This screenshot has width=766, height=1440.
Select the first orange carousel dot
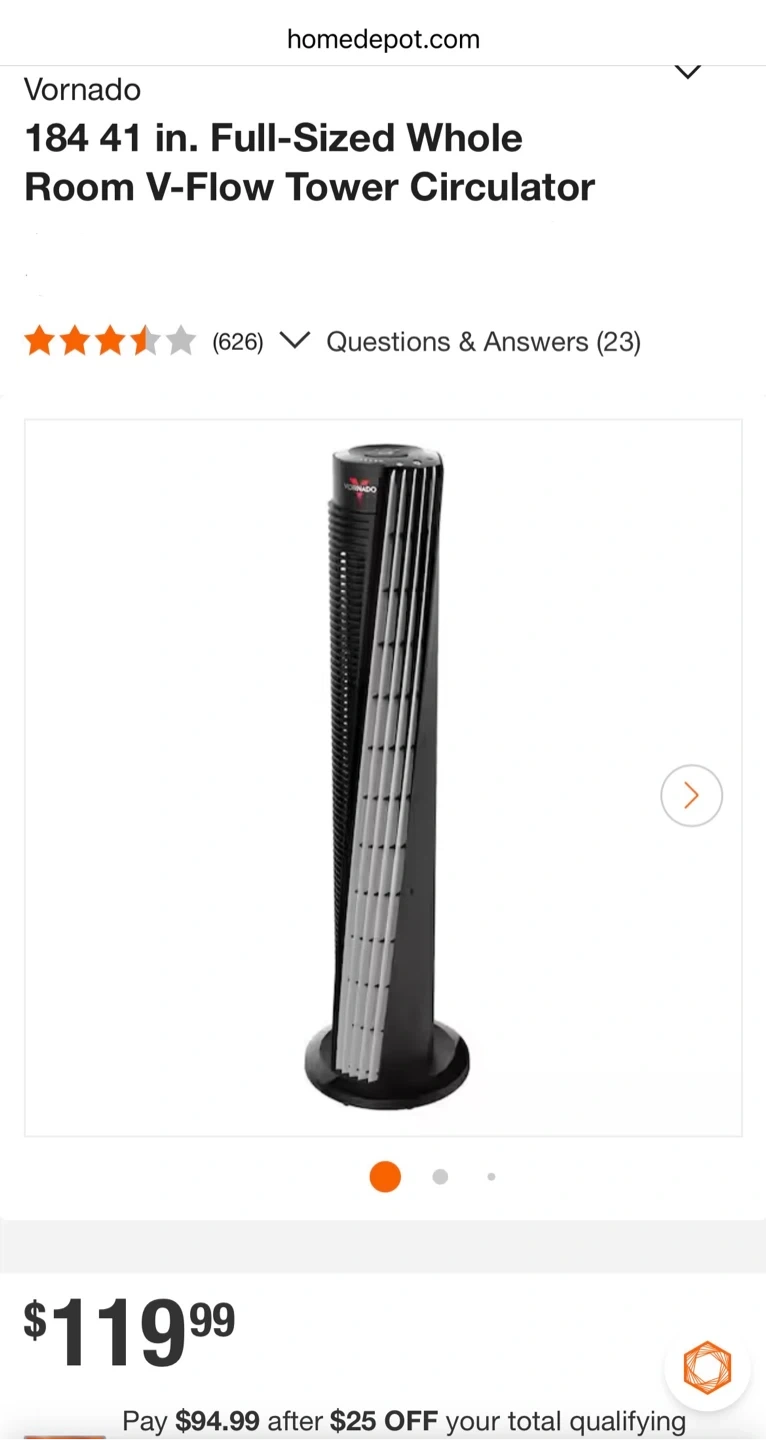(385, 1177)
